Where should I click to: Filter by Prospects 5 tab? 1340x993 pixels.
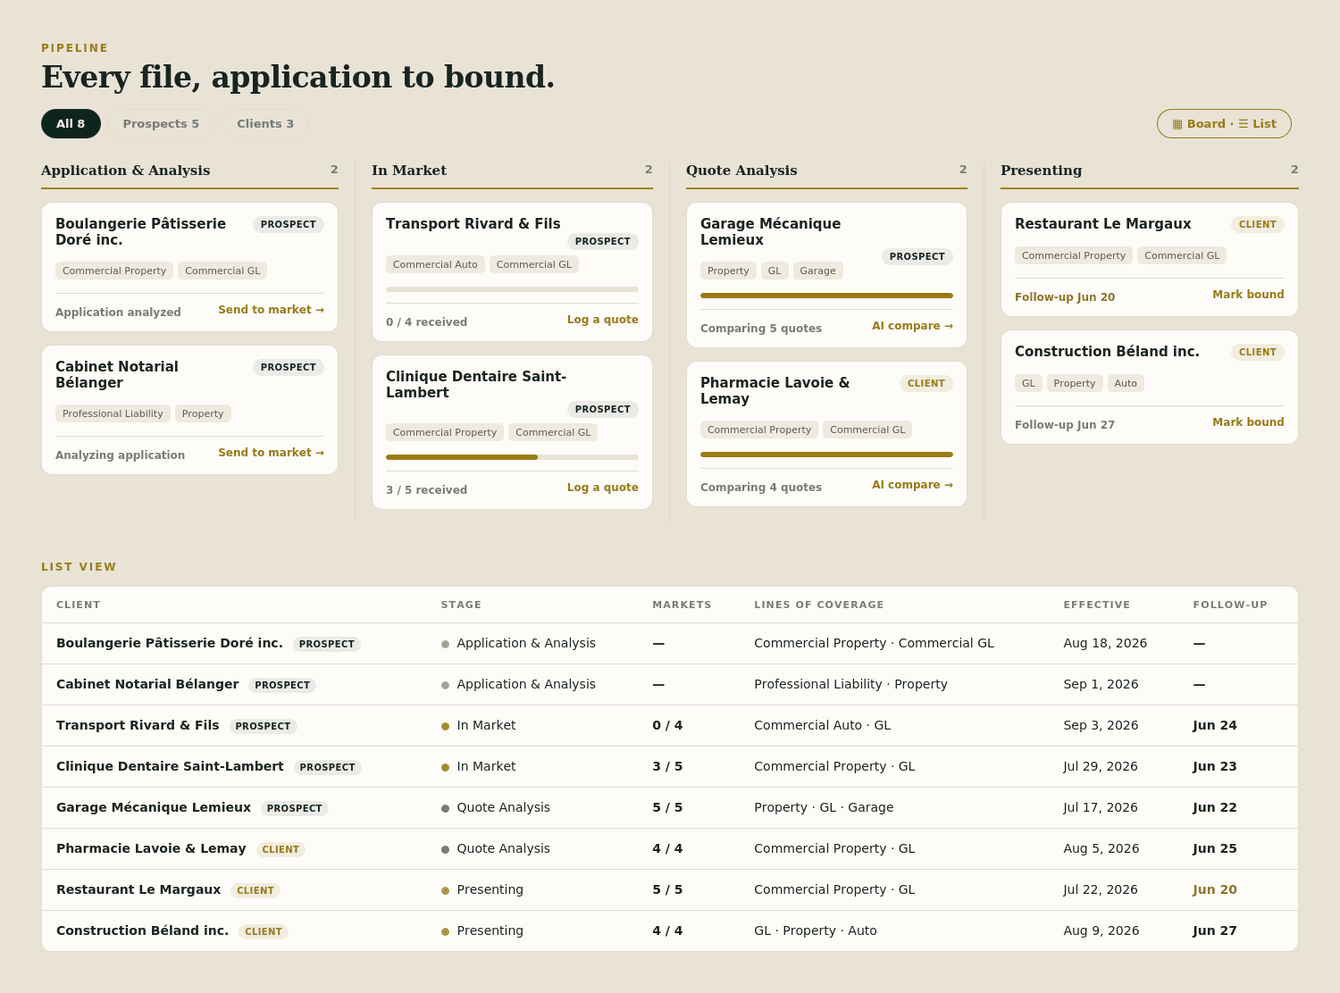[161, 124]
